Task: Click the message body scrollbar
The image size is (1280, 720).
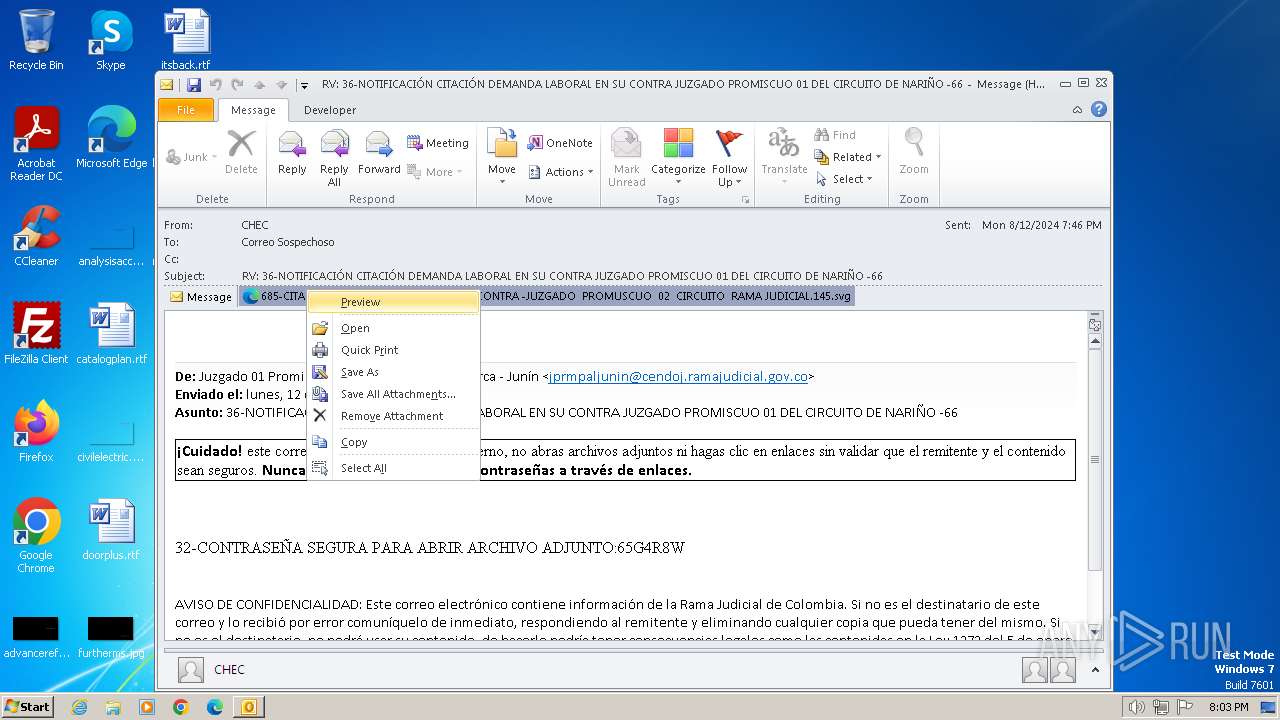Action: click(x=1095, y=460)
